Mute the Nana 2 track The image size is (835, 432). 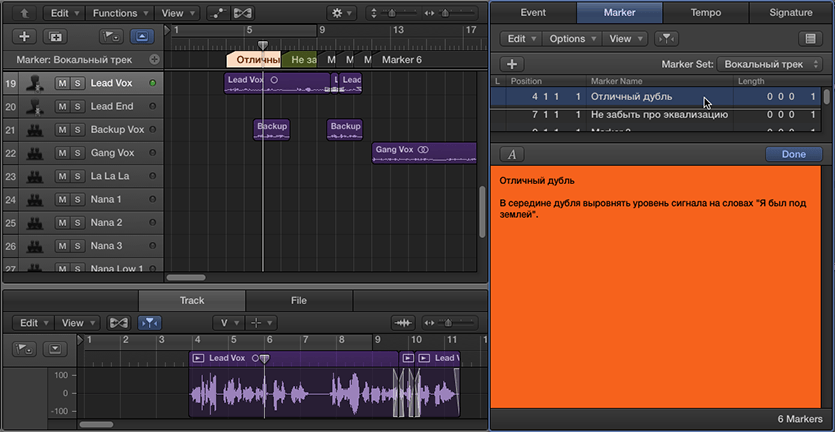click(62, 223)
